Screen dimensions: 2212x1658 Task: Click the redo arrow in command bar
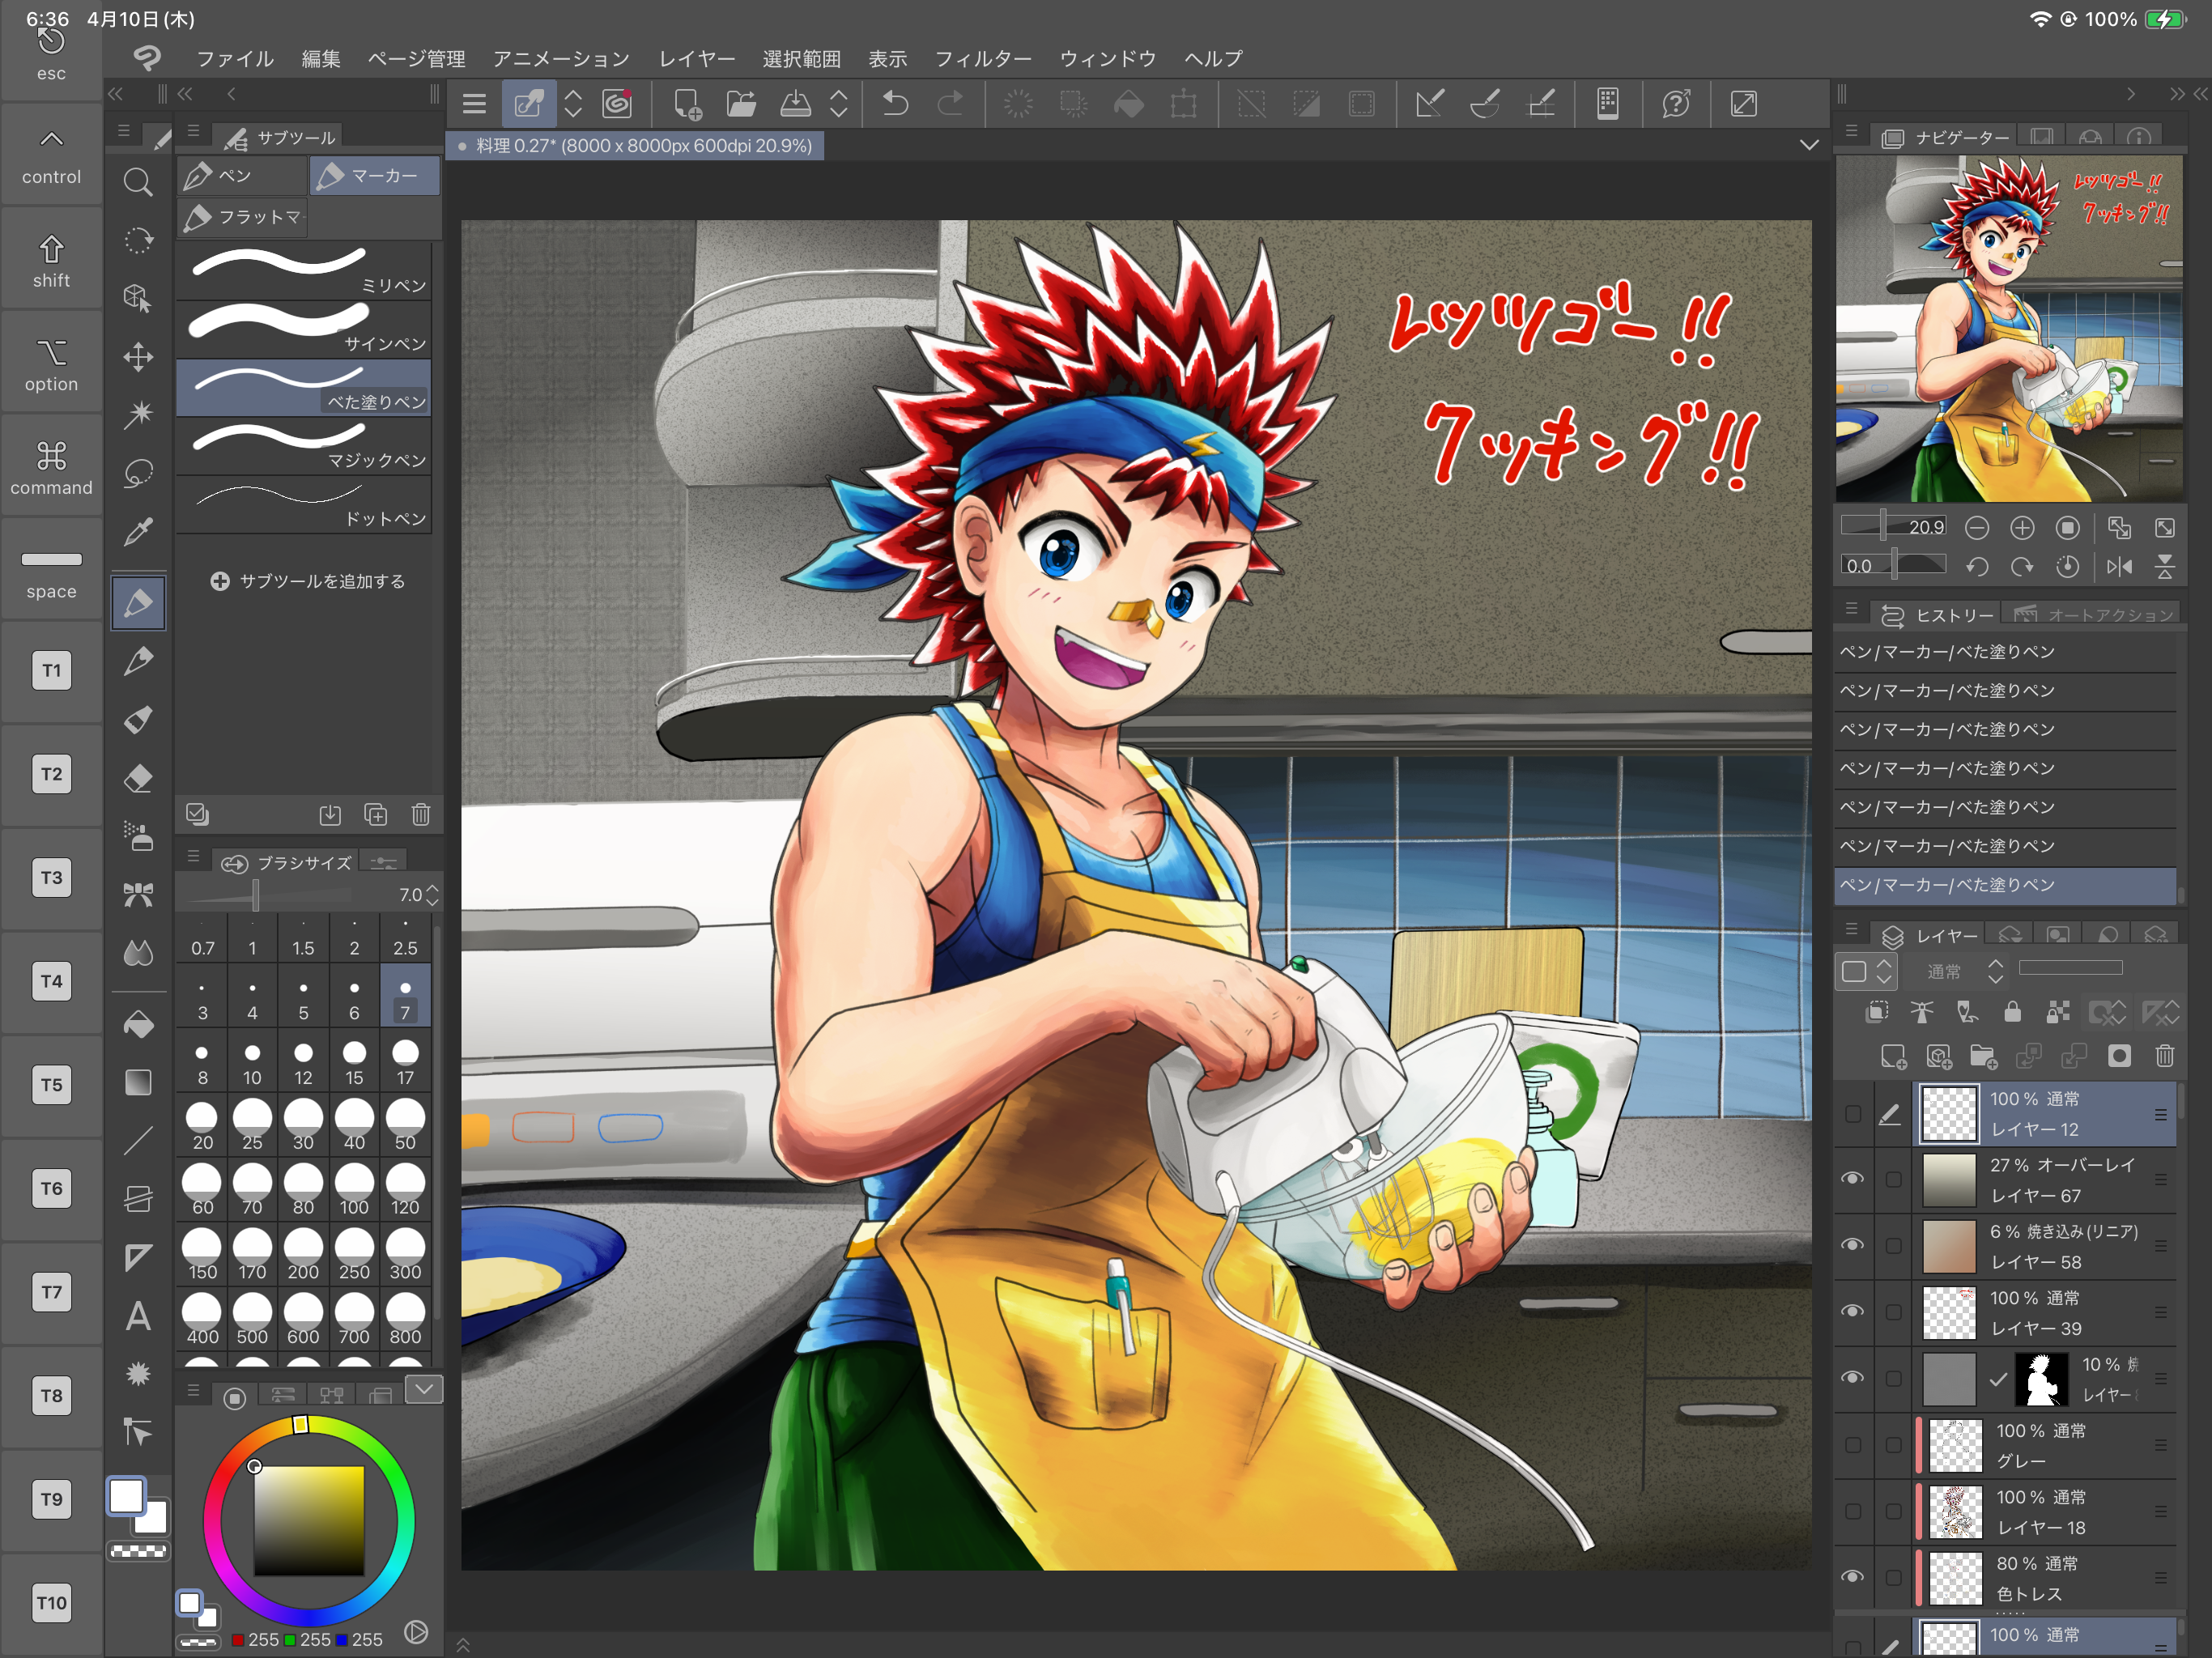(950, 103)
